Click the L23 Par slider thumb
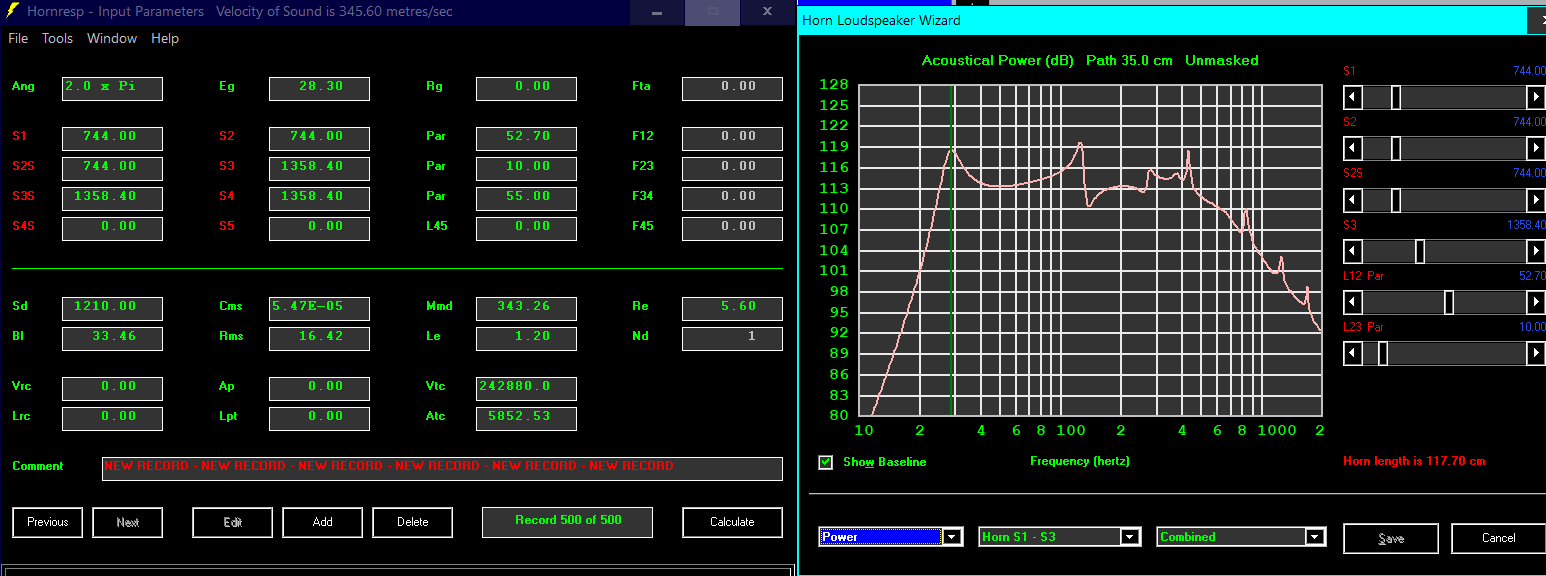 pos(1383,353)
